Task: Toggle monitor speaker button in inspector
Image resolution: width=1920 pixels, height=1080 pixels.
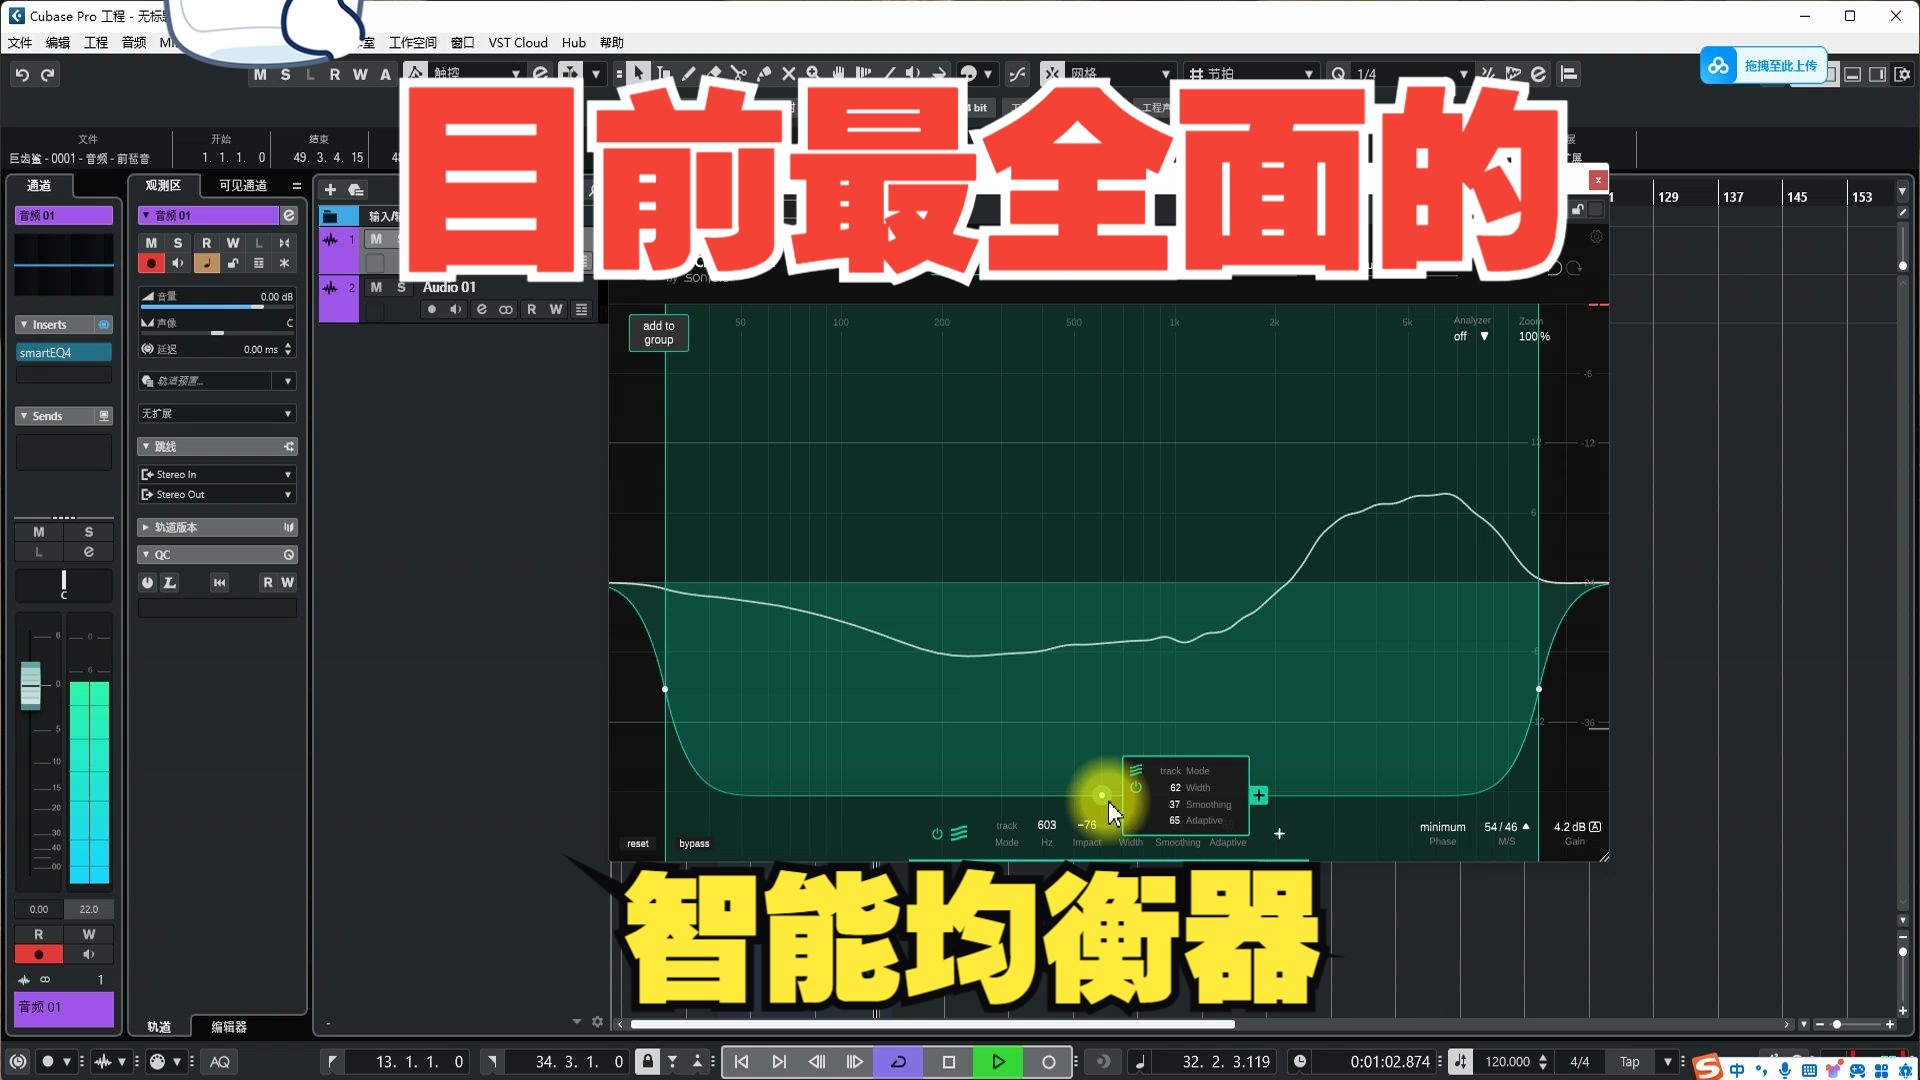Action: [x=178, y=263]
